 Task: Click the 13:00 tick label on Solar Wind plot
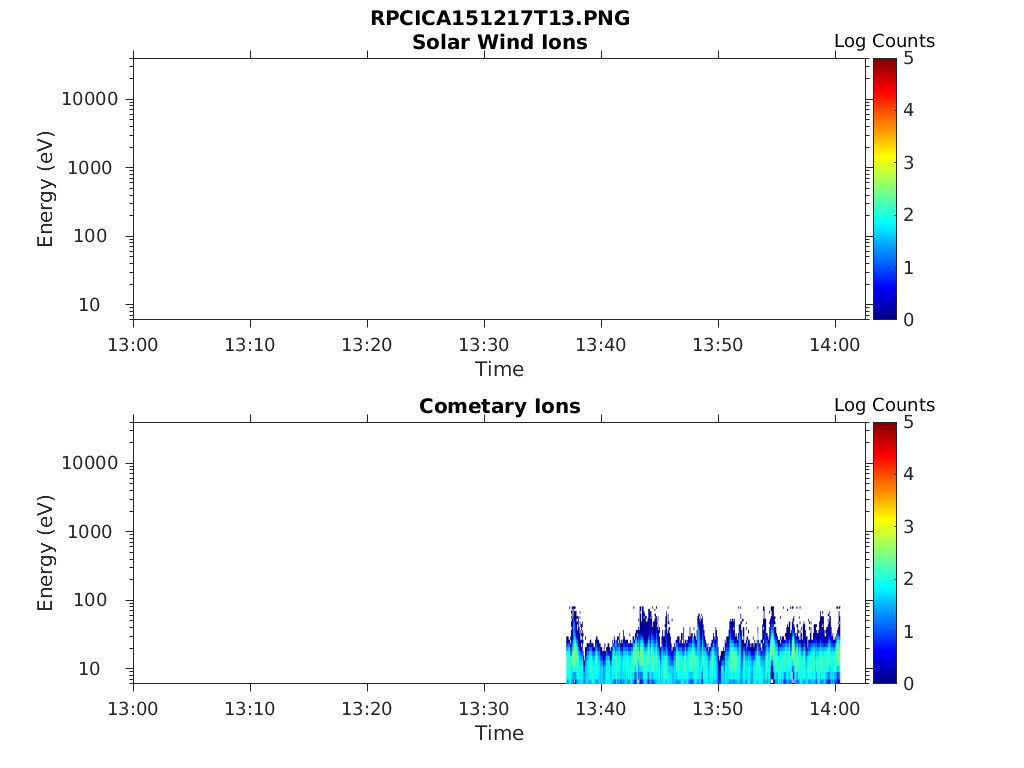pyautogui.click(x=133, y=345)
